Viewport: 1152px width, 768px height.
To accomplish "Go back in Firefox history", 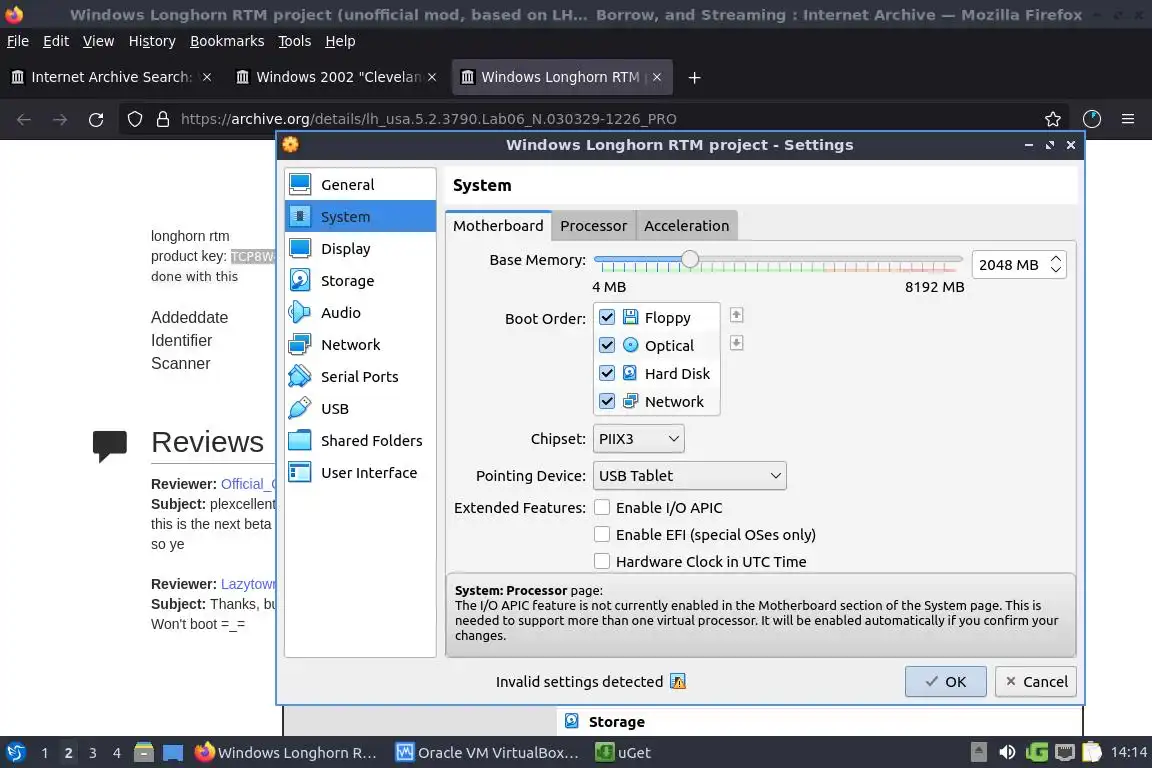I will [x=24, y=119].
